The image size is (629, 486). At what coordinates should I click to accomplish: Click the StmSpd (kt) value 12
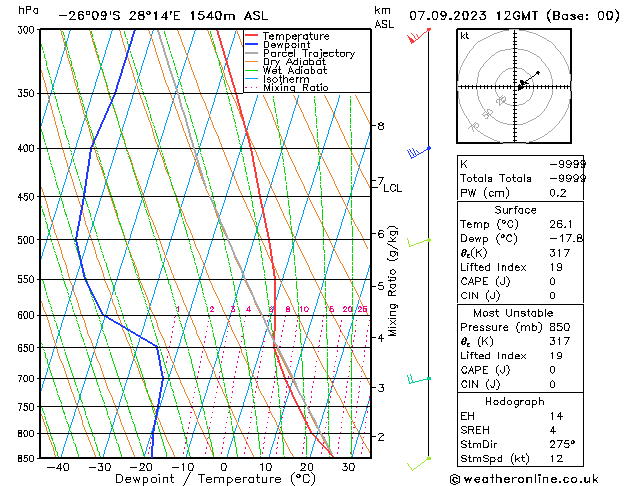tap(556, 459)
